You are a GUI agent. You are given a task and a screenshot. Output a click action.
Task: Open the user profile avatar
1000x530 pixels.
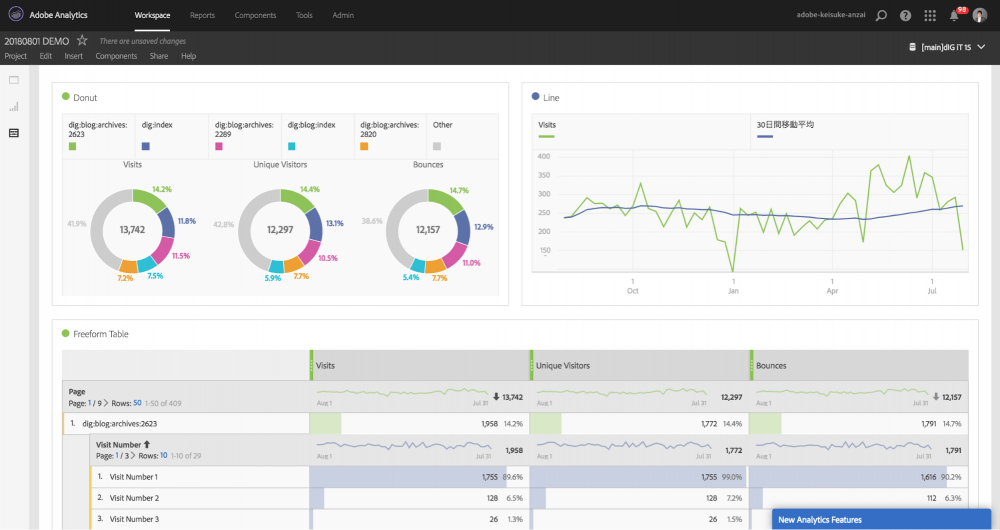[980, 15]
